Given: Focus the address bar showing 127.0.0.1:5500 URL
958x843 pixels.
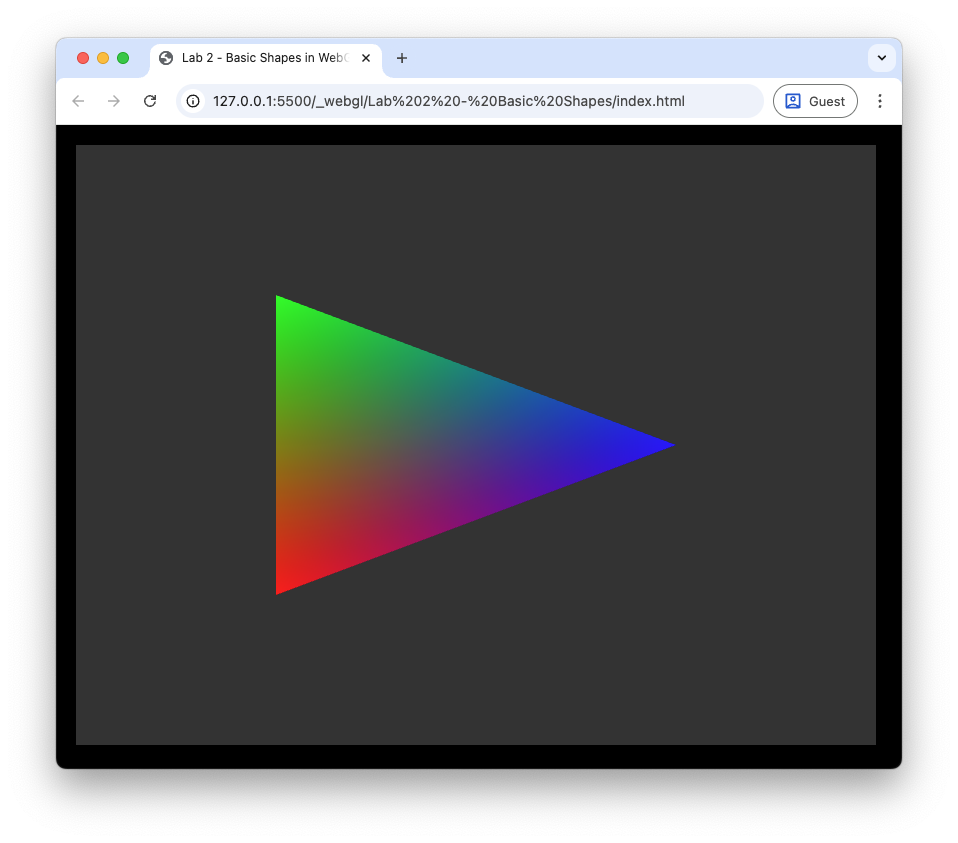Looking at the screenshot, I should coord(450,101).
